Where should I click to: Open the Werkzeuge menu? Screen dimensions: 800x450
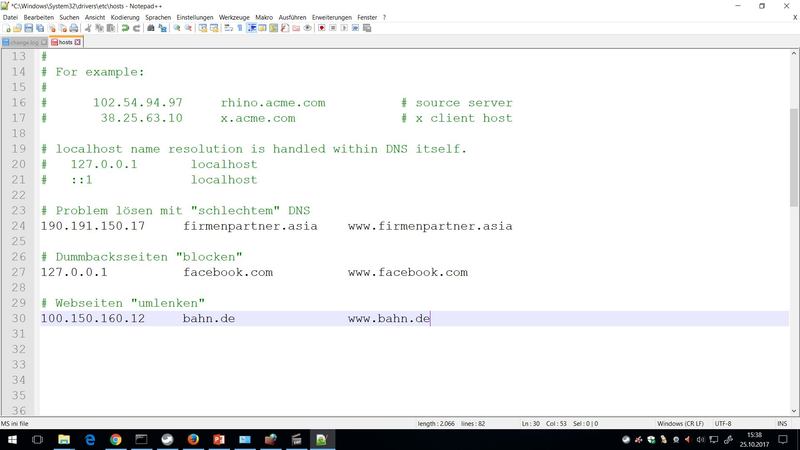(x=234, y=17)
